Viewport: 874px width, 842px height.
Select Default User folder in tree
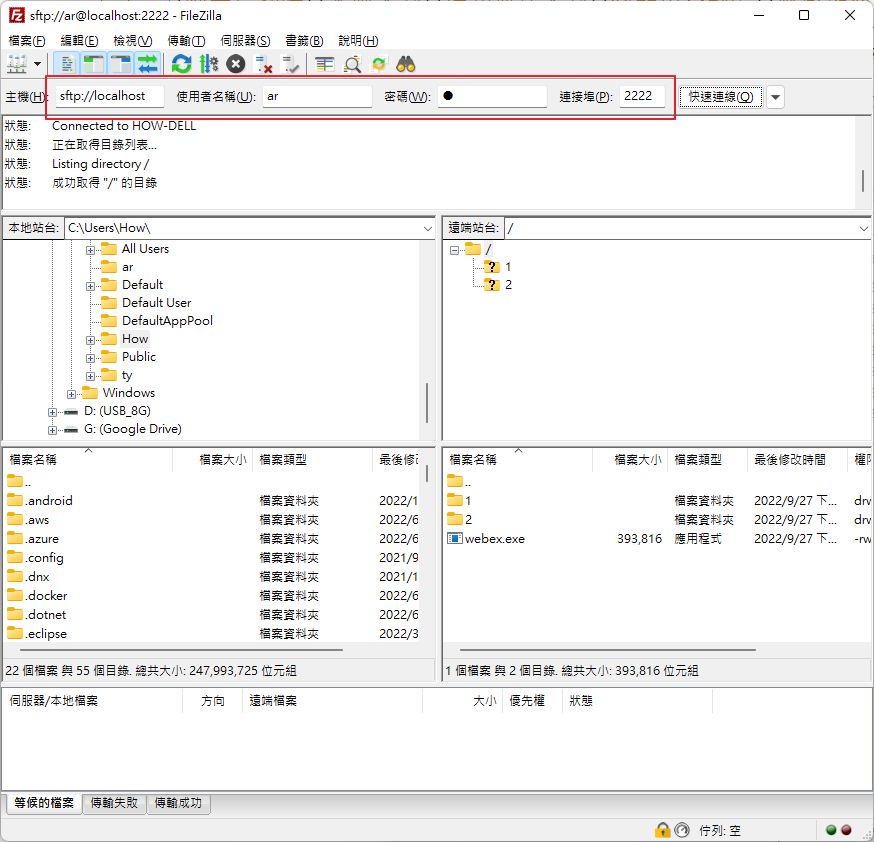pyautogui.click(x=157, y=303)
